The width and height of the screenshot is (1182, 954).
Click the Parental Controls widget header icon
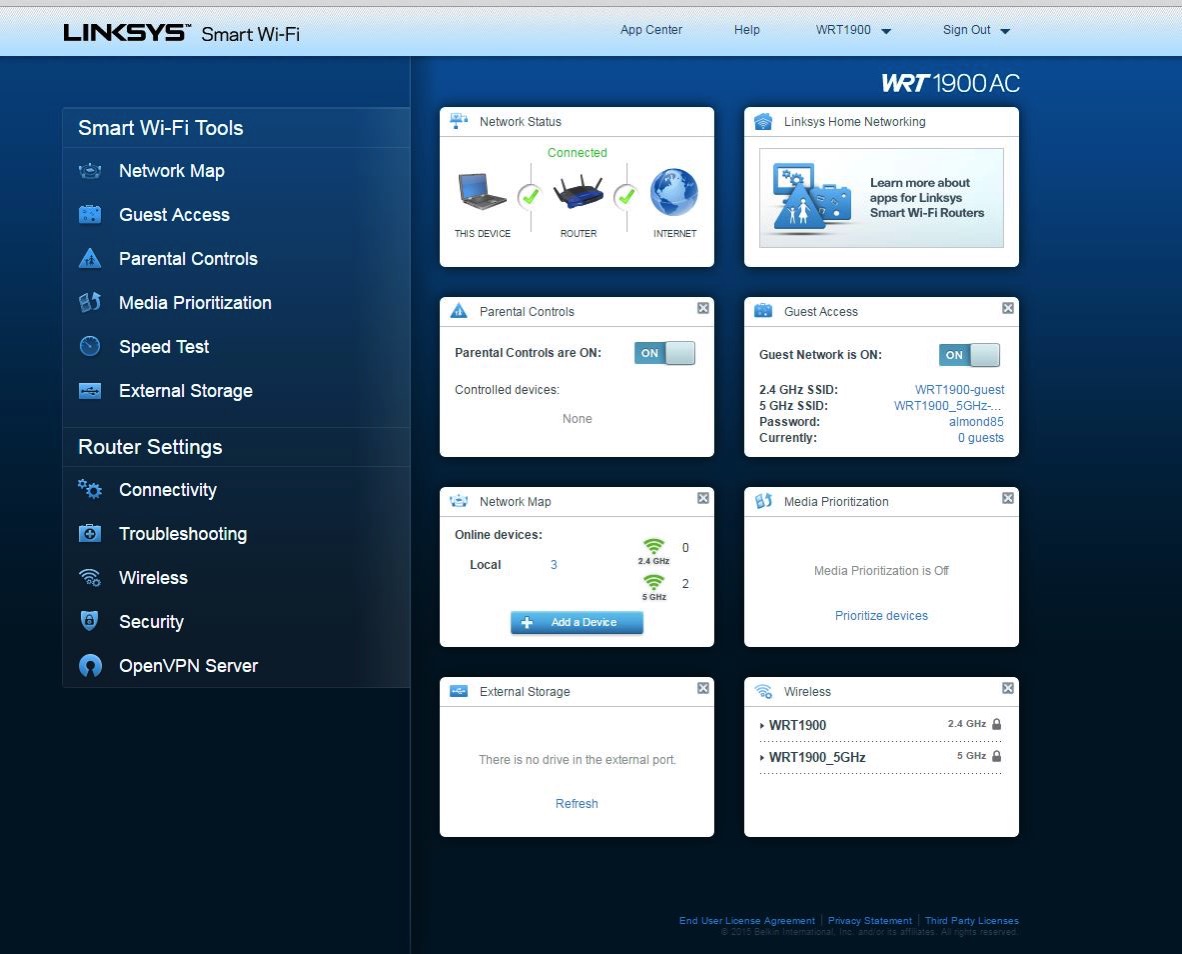point(458,311)
